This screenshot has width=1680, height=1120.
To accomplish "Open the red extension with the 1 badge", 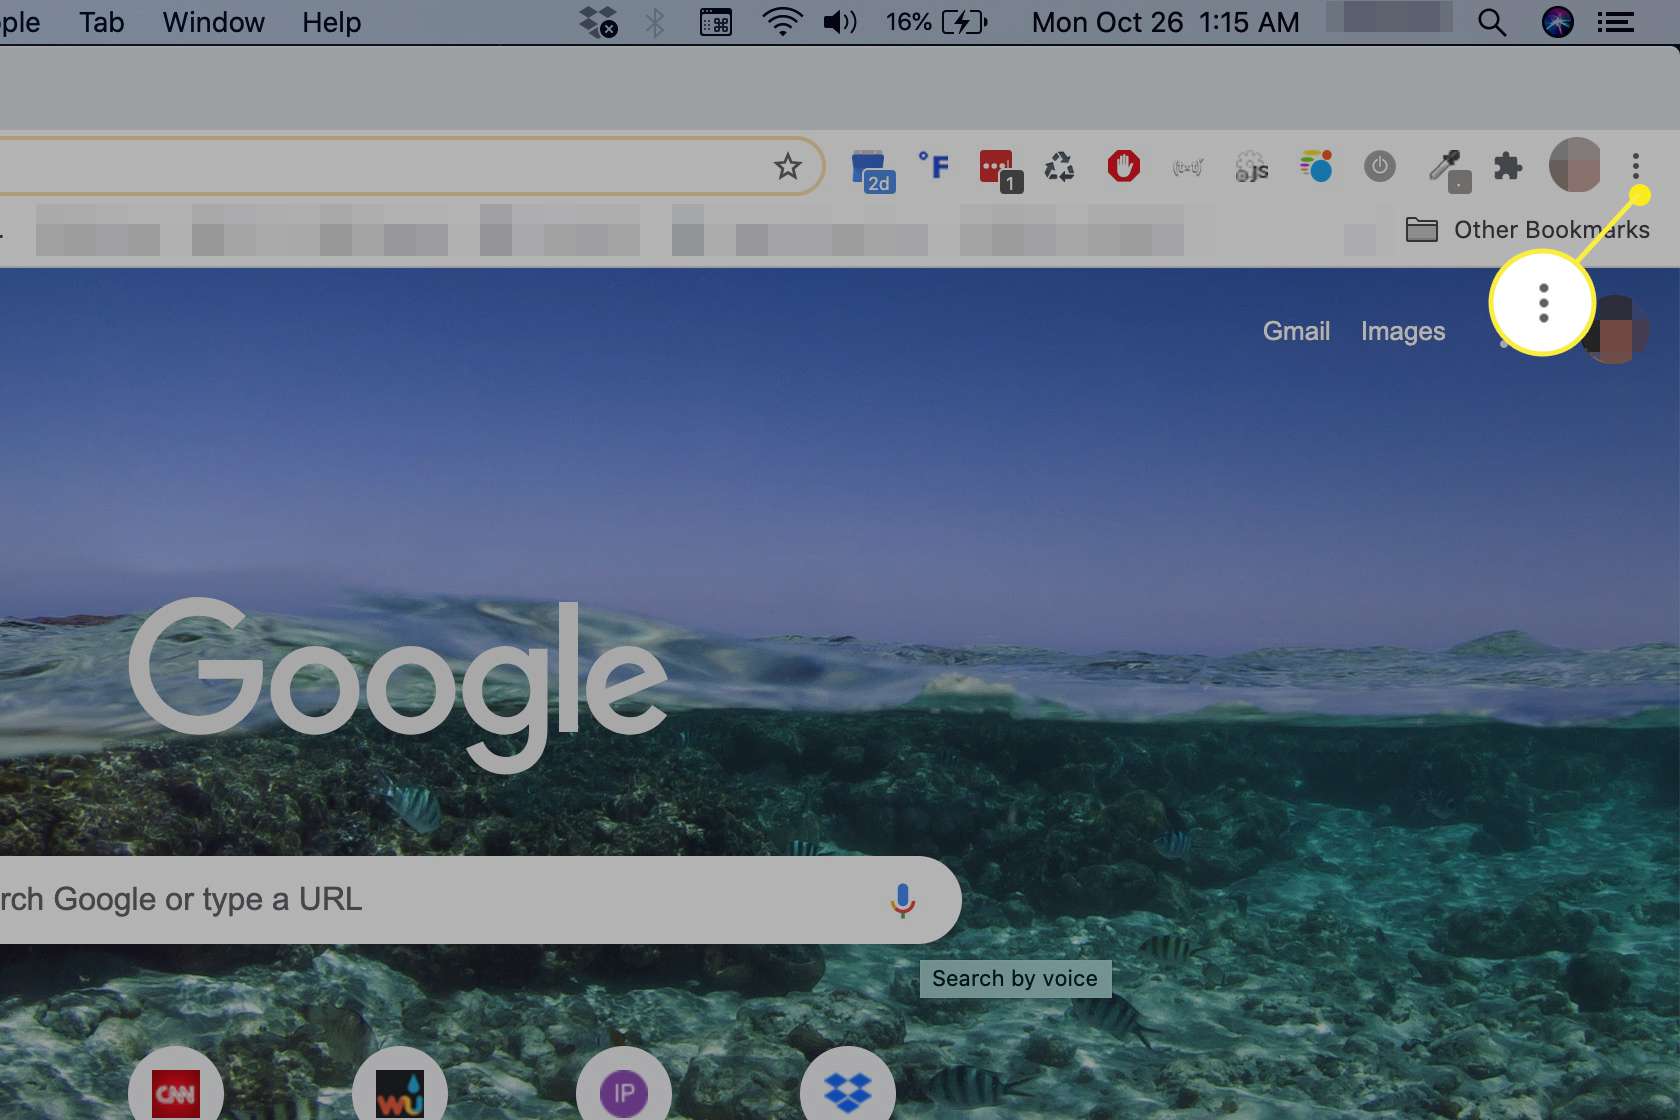I will pos(1000,169).
